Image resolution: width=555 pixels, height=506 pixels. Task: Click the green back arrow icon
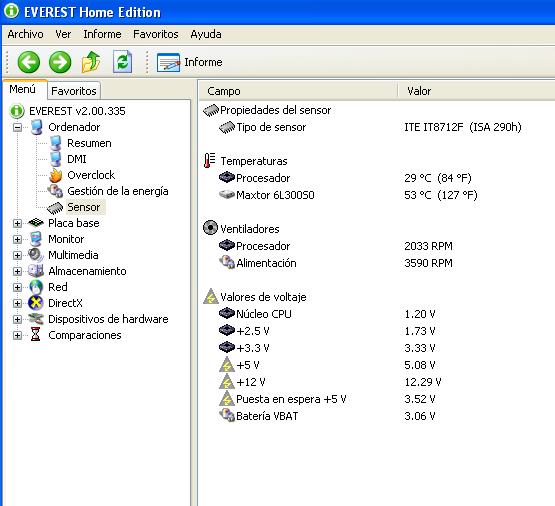[x=29, y=62]
